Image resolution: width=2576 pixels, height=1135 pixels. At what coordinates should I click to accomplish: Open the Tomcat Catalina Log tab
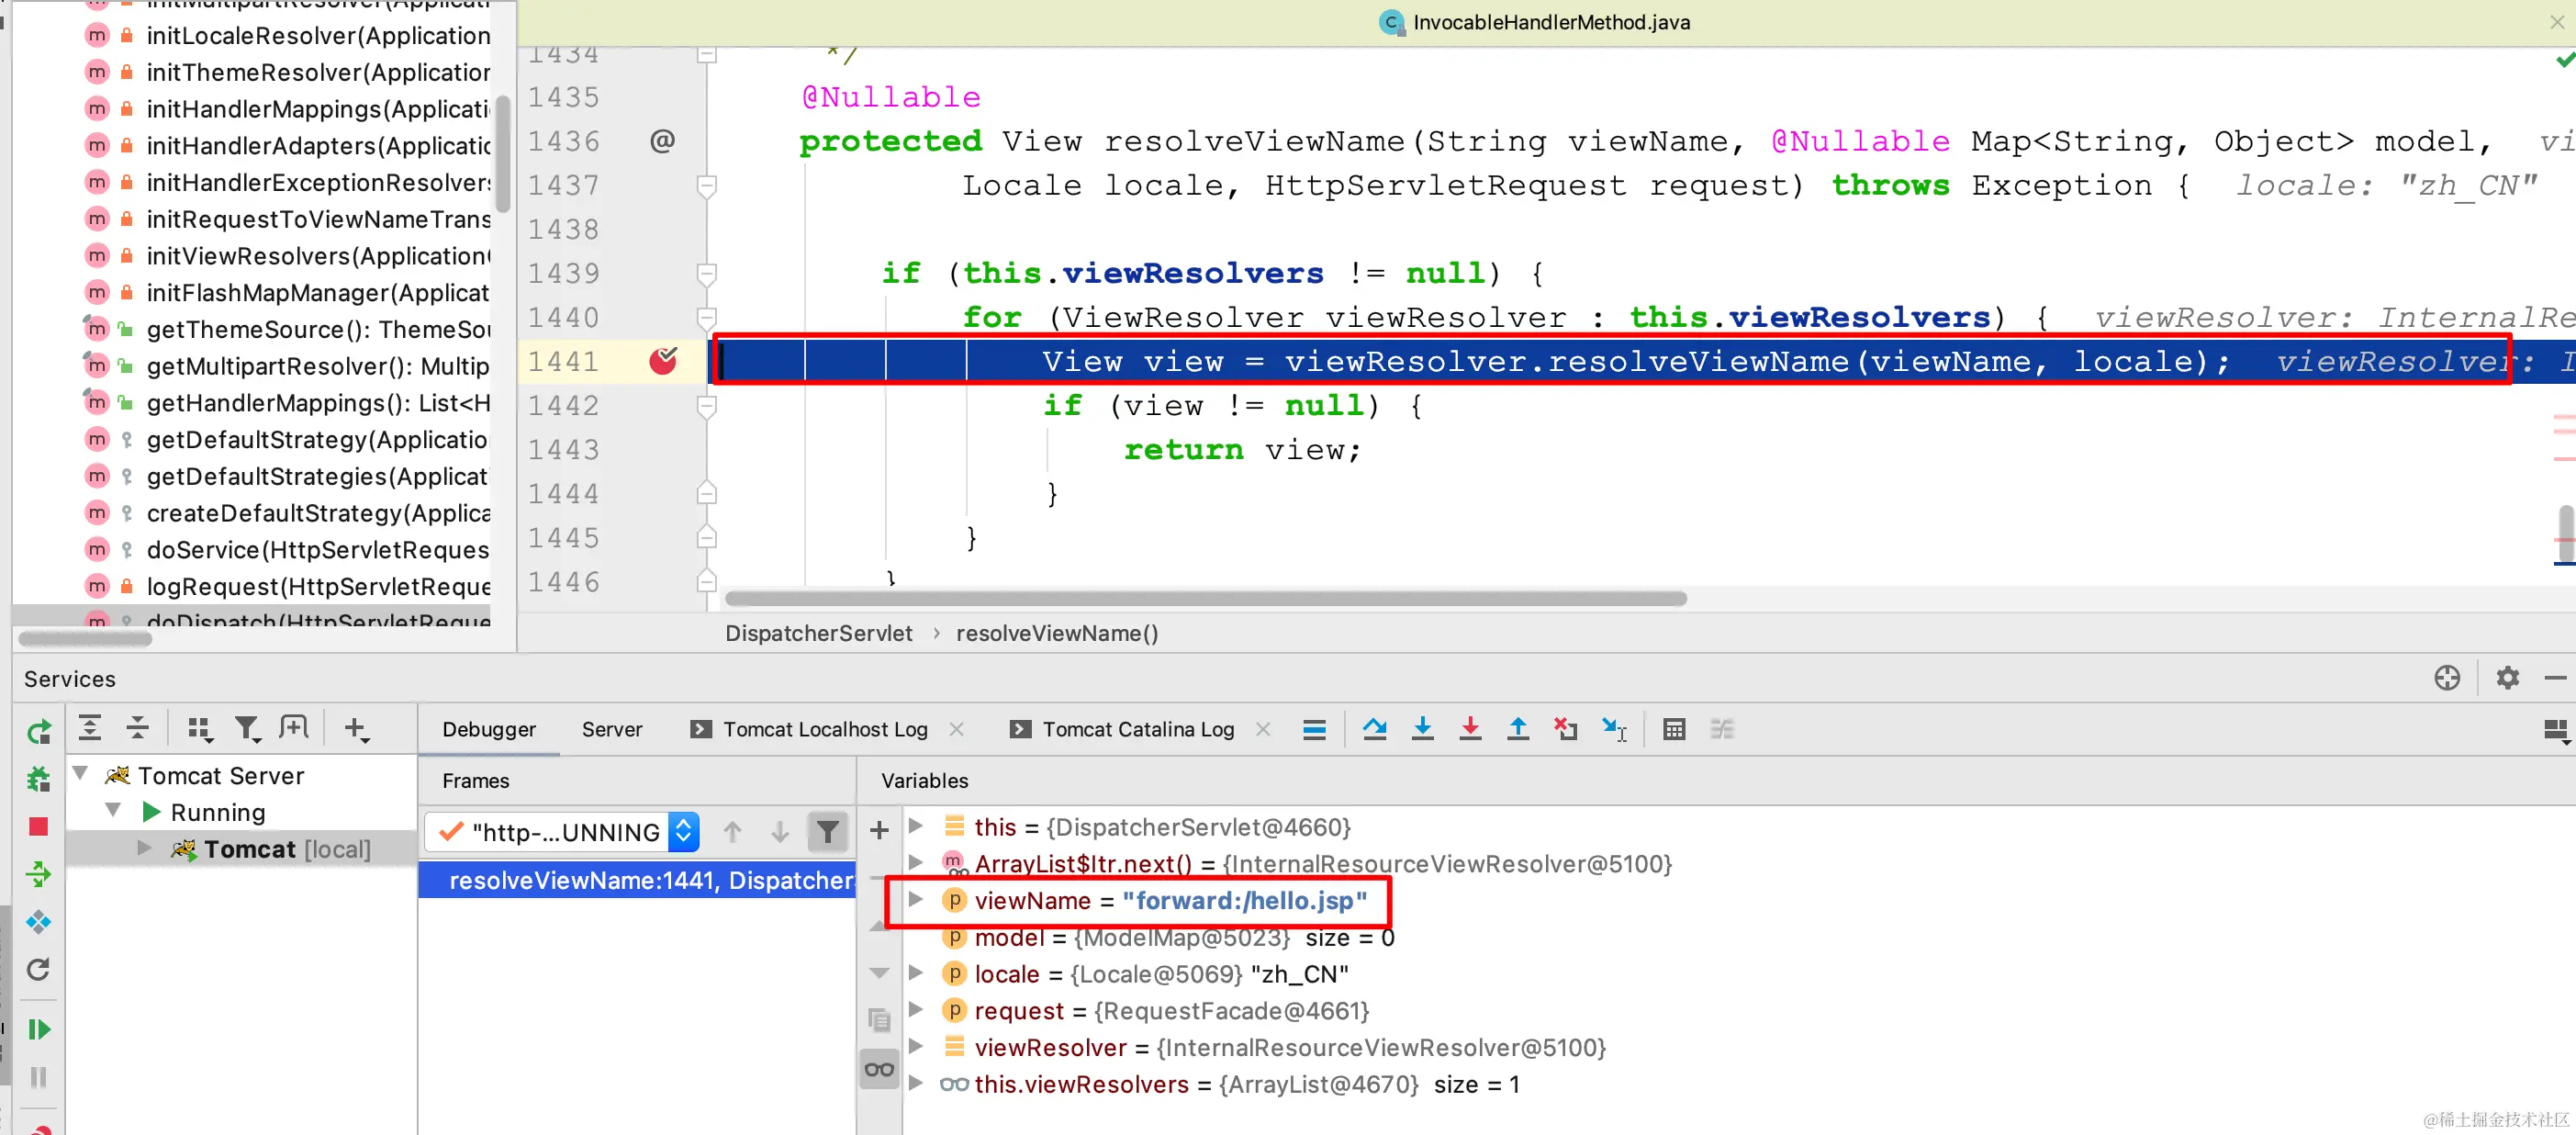tap(1137, 729)
